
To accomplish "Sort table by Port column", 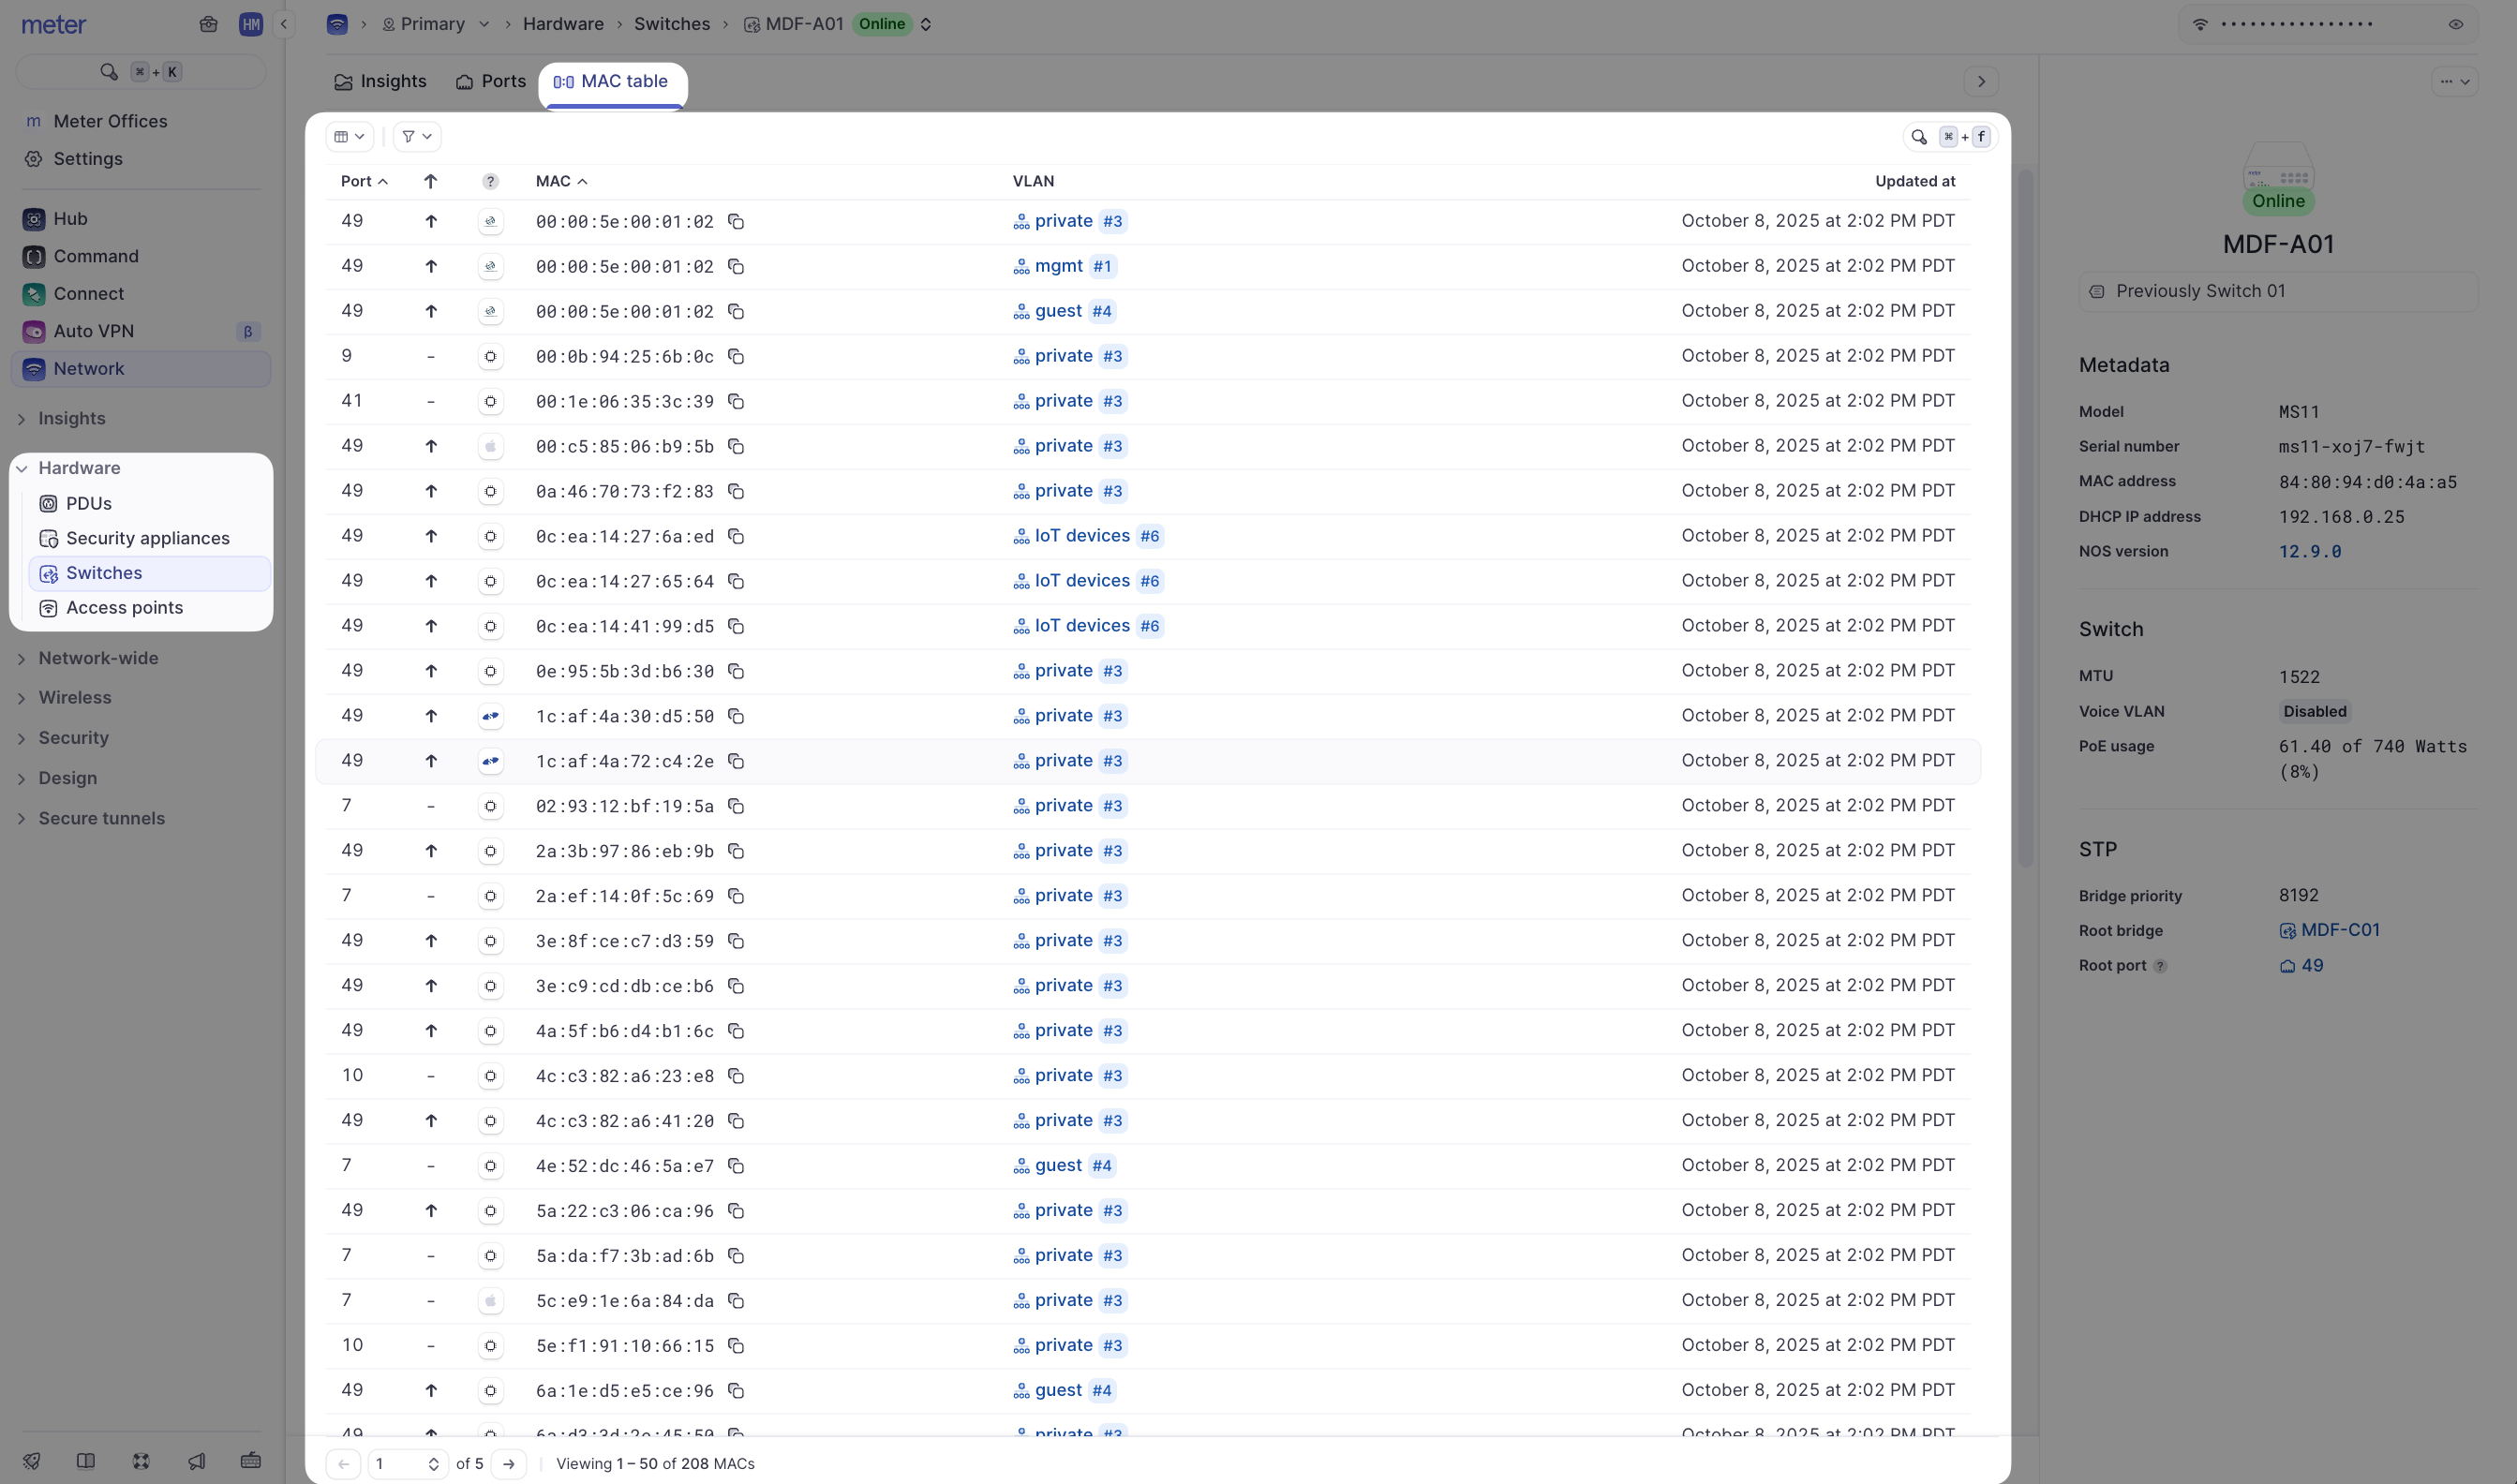I will (x=363, y=181).
